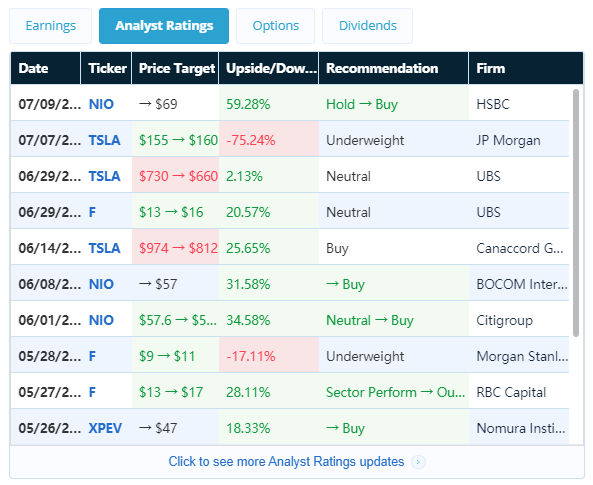Open the Options tab
The image size is (593, 485).
point(275,26)
